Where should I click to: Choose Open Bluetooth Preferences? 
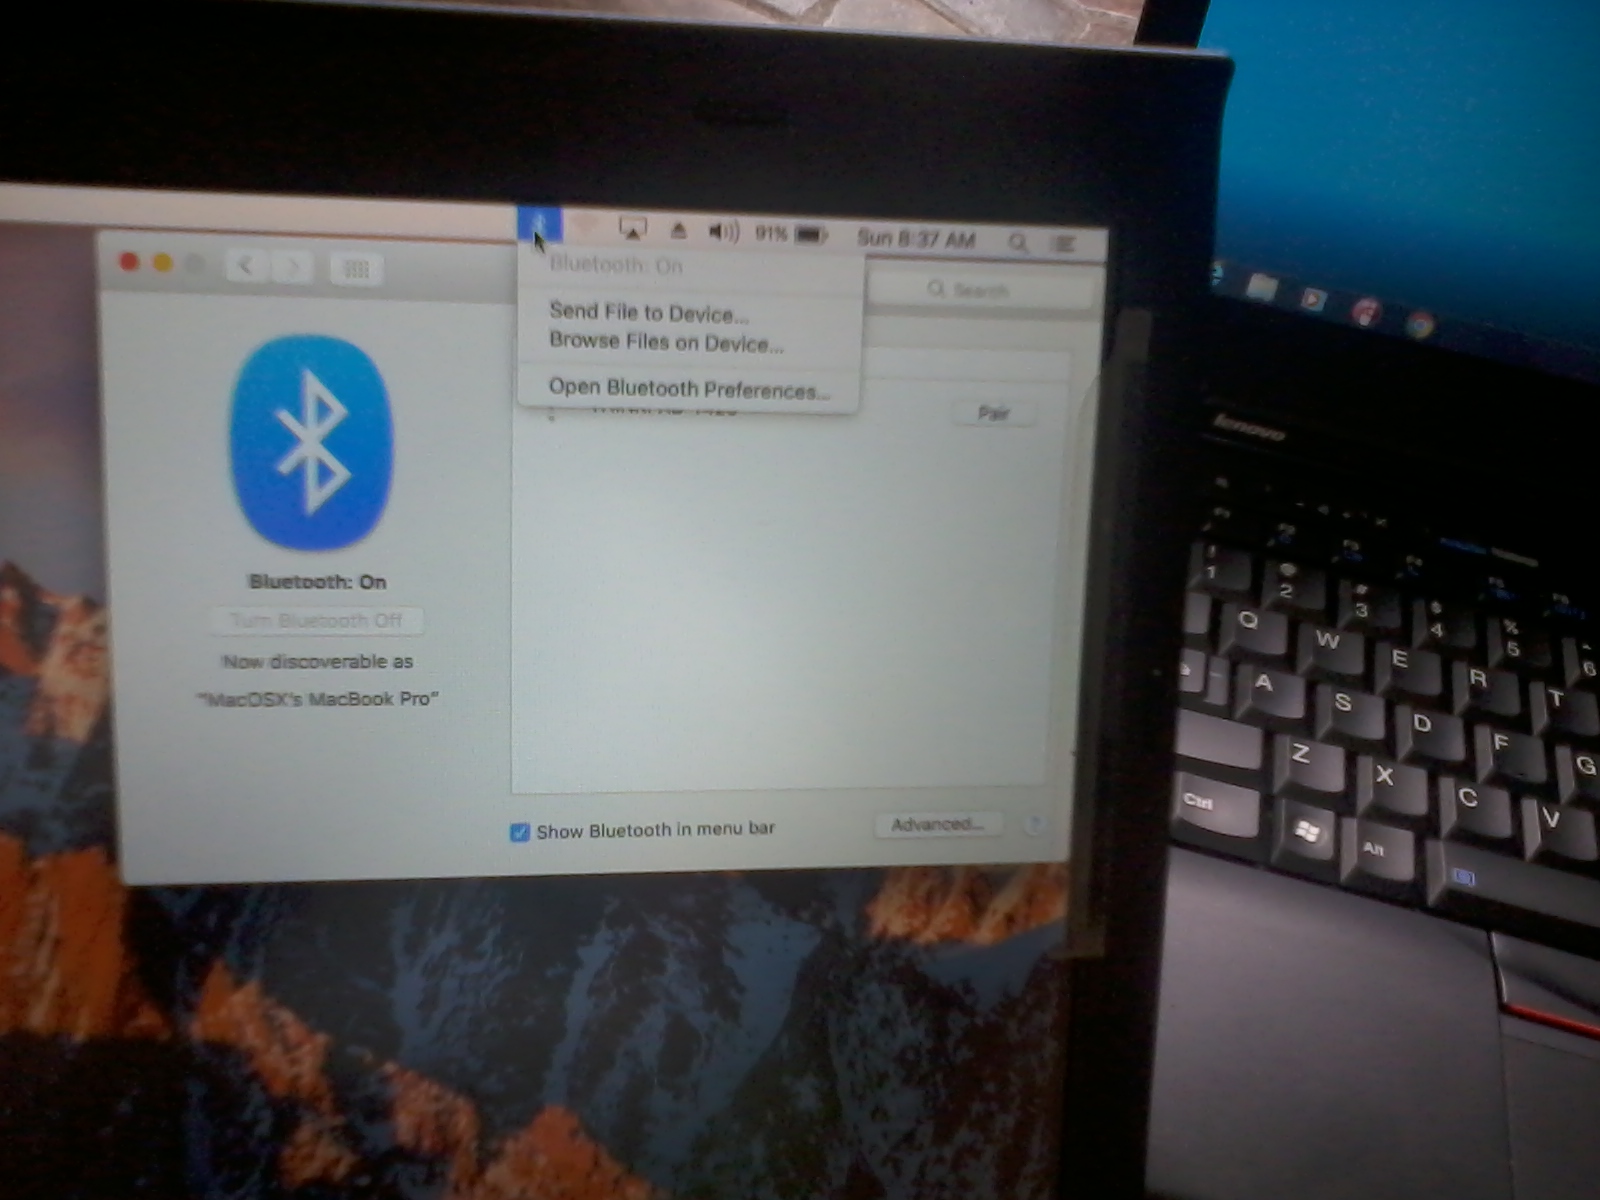(x=688, y=389)
